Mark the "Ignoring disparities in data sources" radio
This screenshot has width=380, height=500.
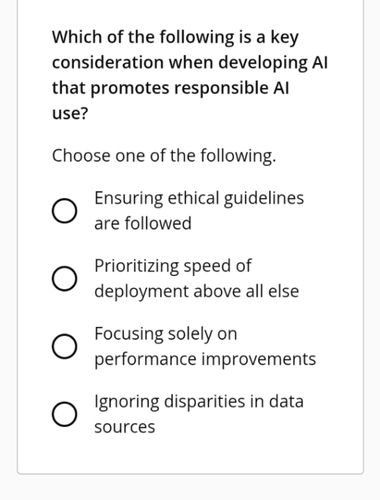coord(65,414)
